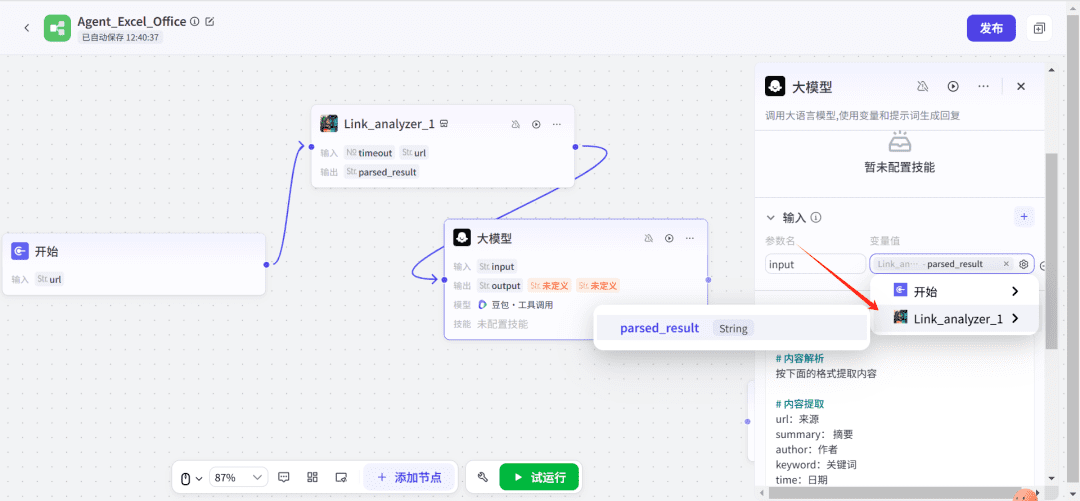Toggle the disable icon on the 大模型 canvas node

649,238
